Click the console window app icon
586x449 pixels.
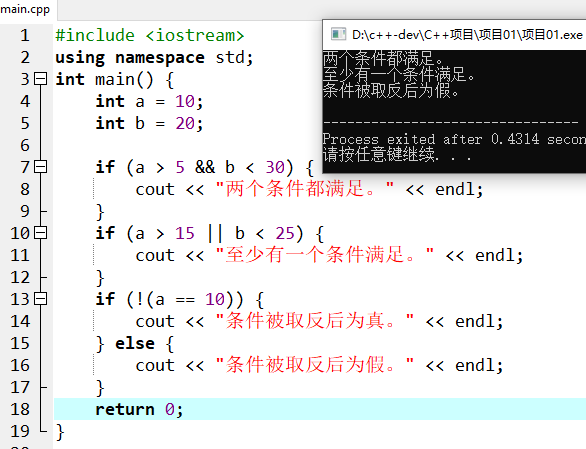[338, 34]
